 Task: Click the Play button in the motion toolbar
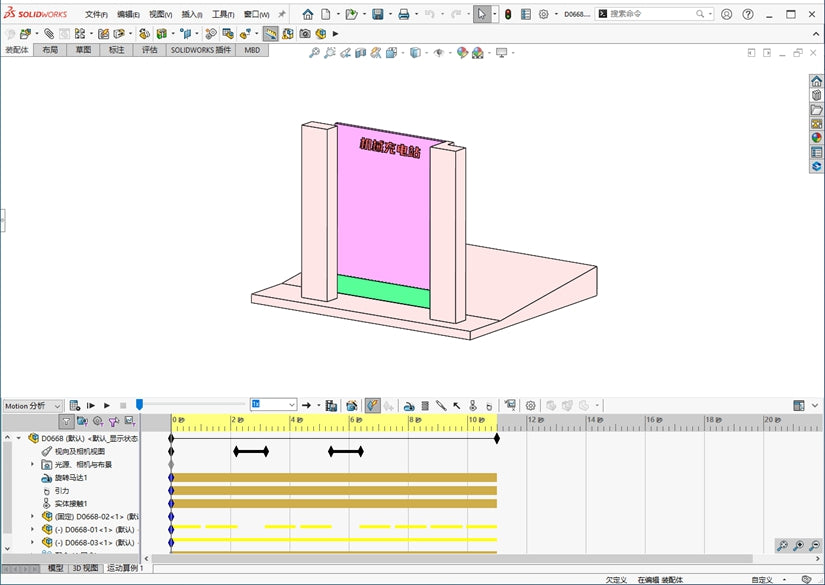(x=107, y=406)
